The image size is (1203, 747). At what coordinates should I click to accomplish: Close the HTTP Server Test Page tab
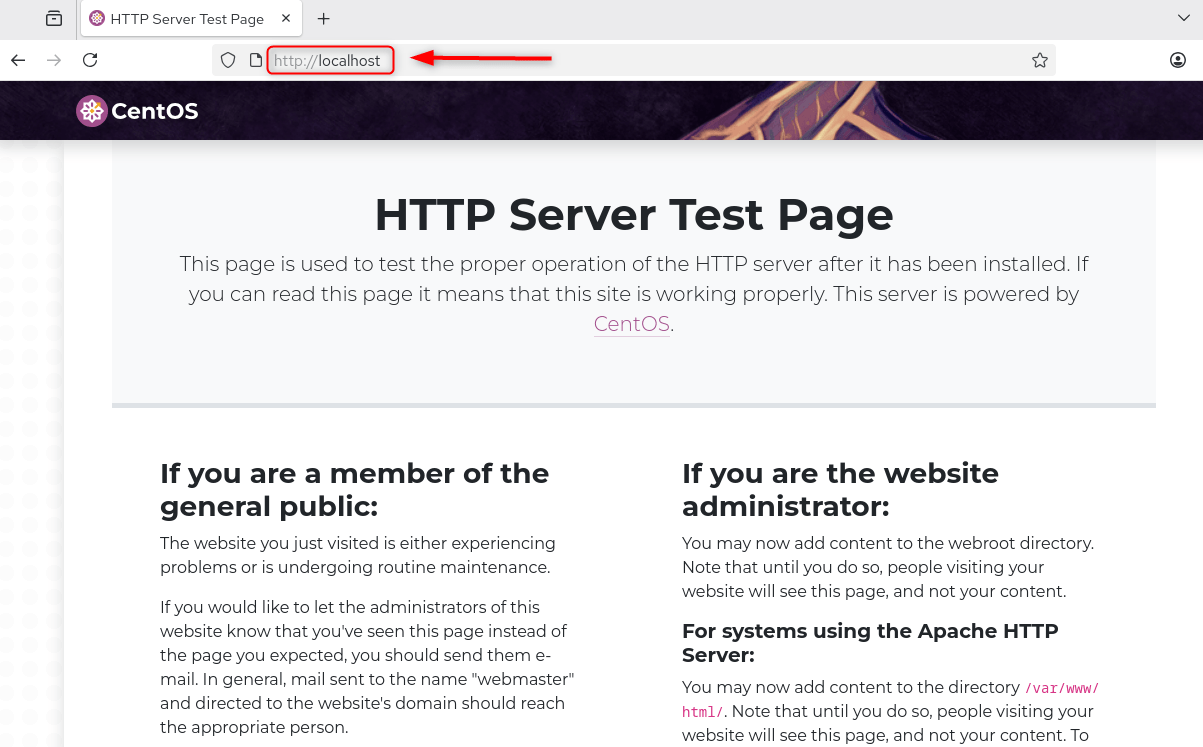point(285,18)
